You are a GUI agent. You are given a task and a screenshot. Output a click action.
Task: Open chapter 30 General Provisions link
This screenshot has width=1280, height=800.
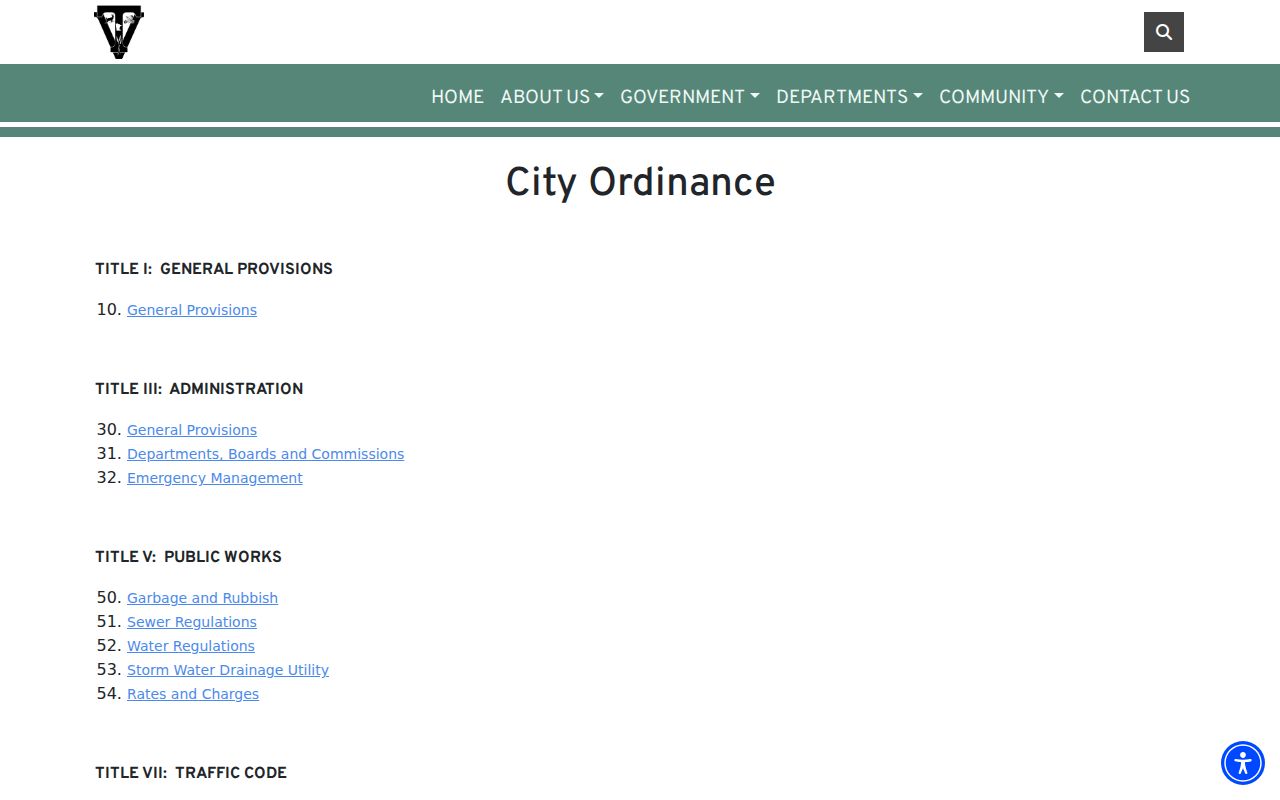(192, 430)
